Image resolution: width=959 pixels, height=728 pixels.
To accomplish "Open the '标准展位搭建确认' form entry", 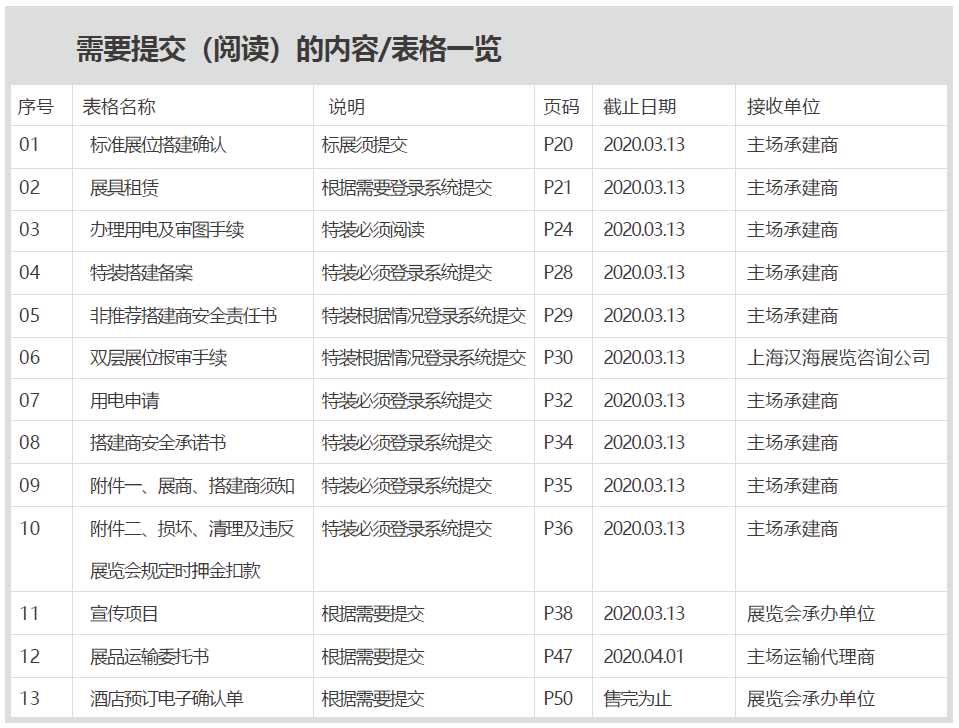I will point(158,145).
